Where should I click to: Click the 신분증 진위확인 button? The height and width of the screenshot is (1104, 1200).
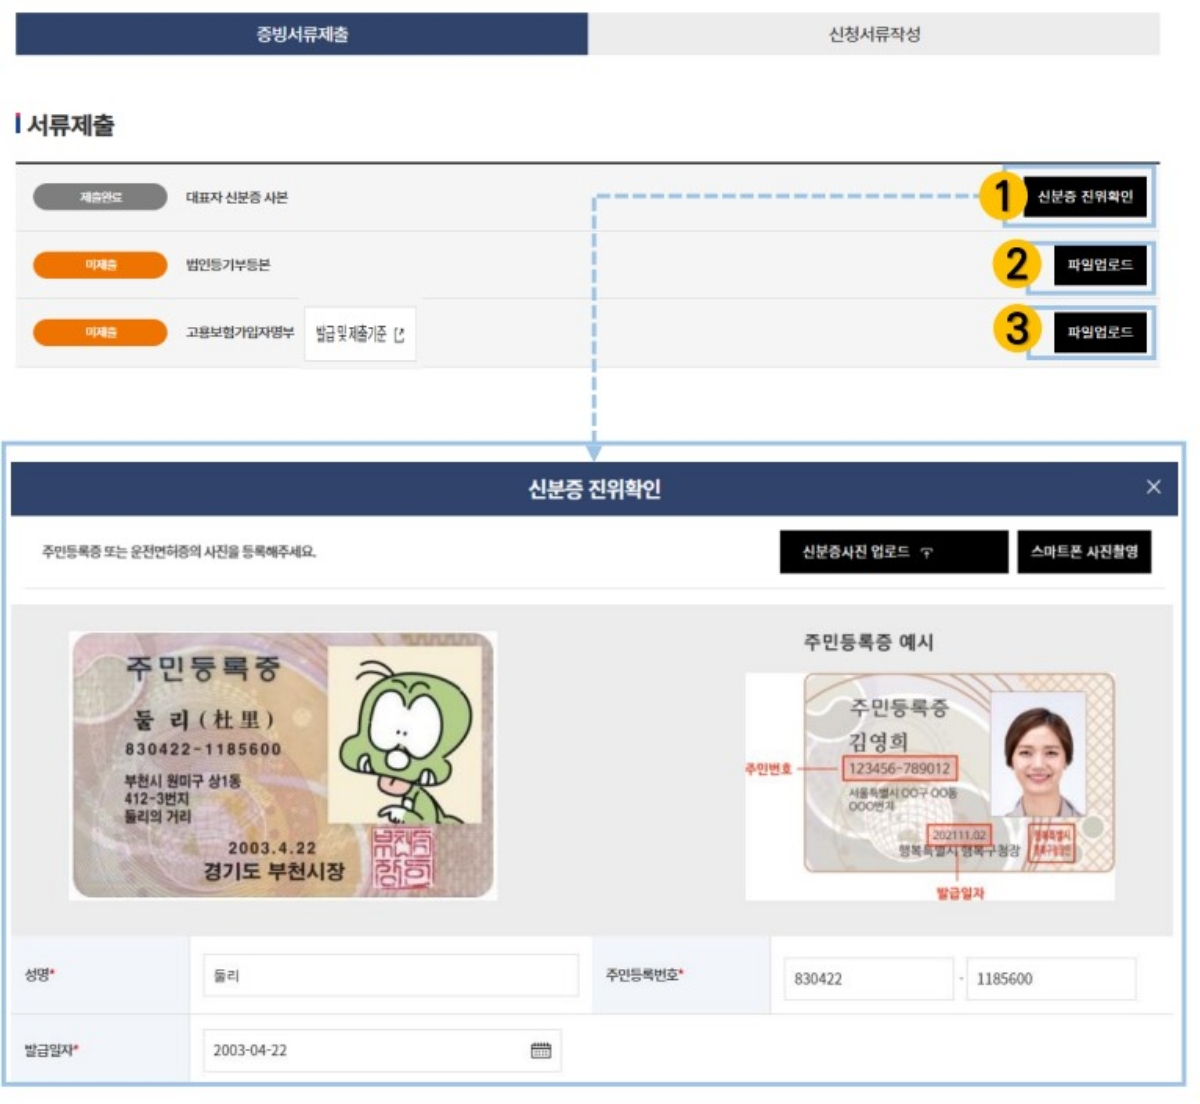(1085, 197)
